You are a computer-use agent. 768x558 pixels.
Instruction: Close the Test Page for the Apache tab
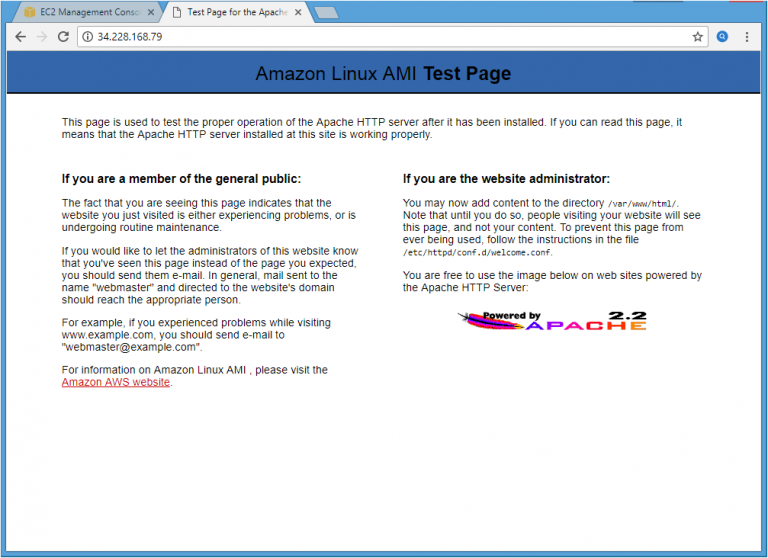(x=298, y=12)
